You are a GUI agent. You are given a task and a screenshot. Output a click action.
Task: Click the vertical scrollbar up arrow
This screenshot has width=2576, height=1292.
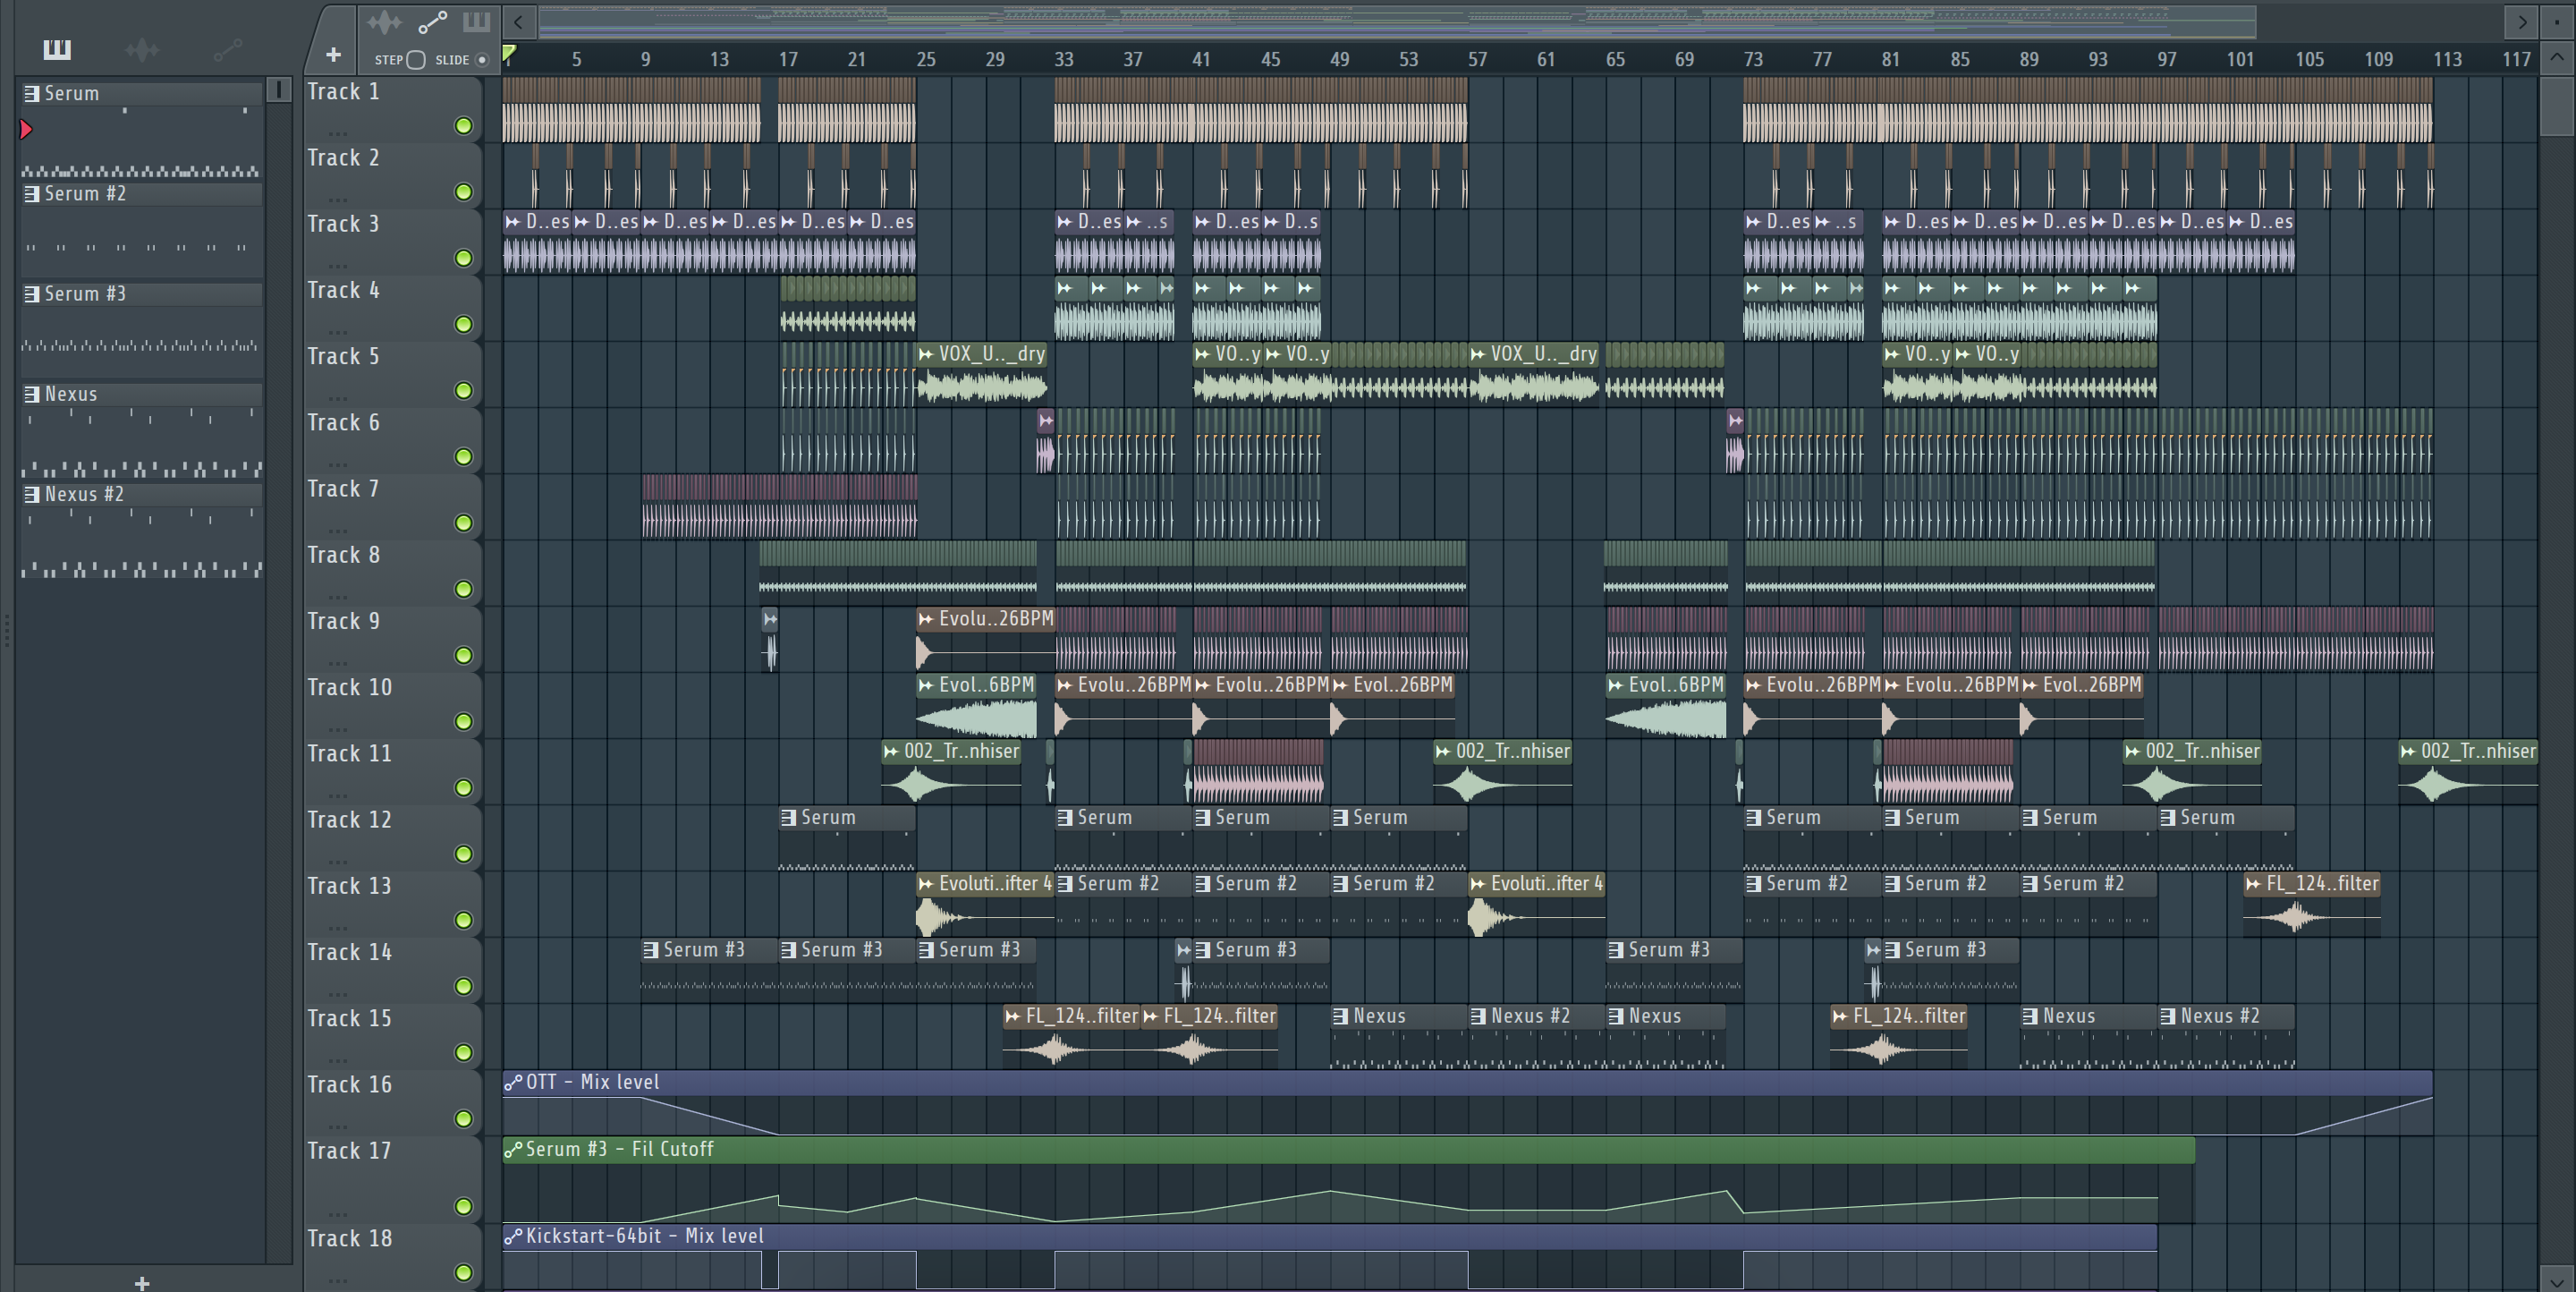click(2556, 57)
